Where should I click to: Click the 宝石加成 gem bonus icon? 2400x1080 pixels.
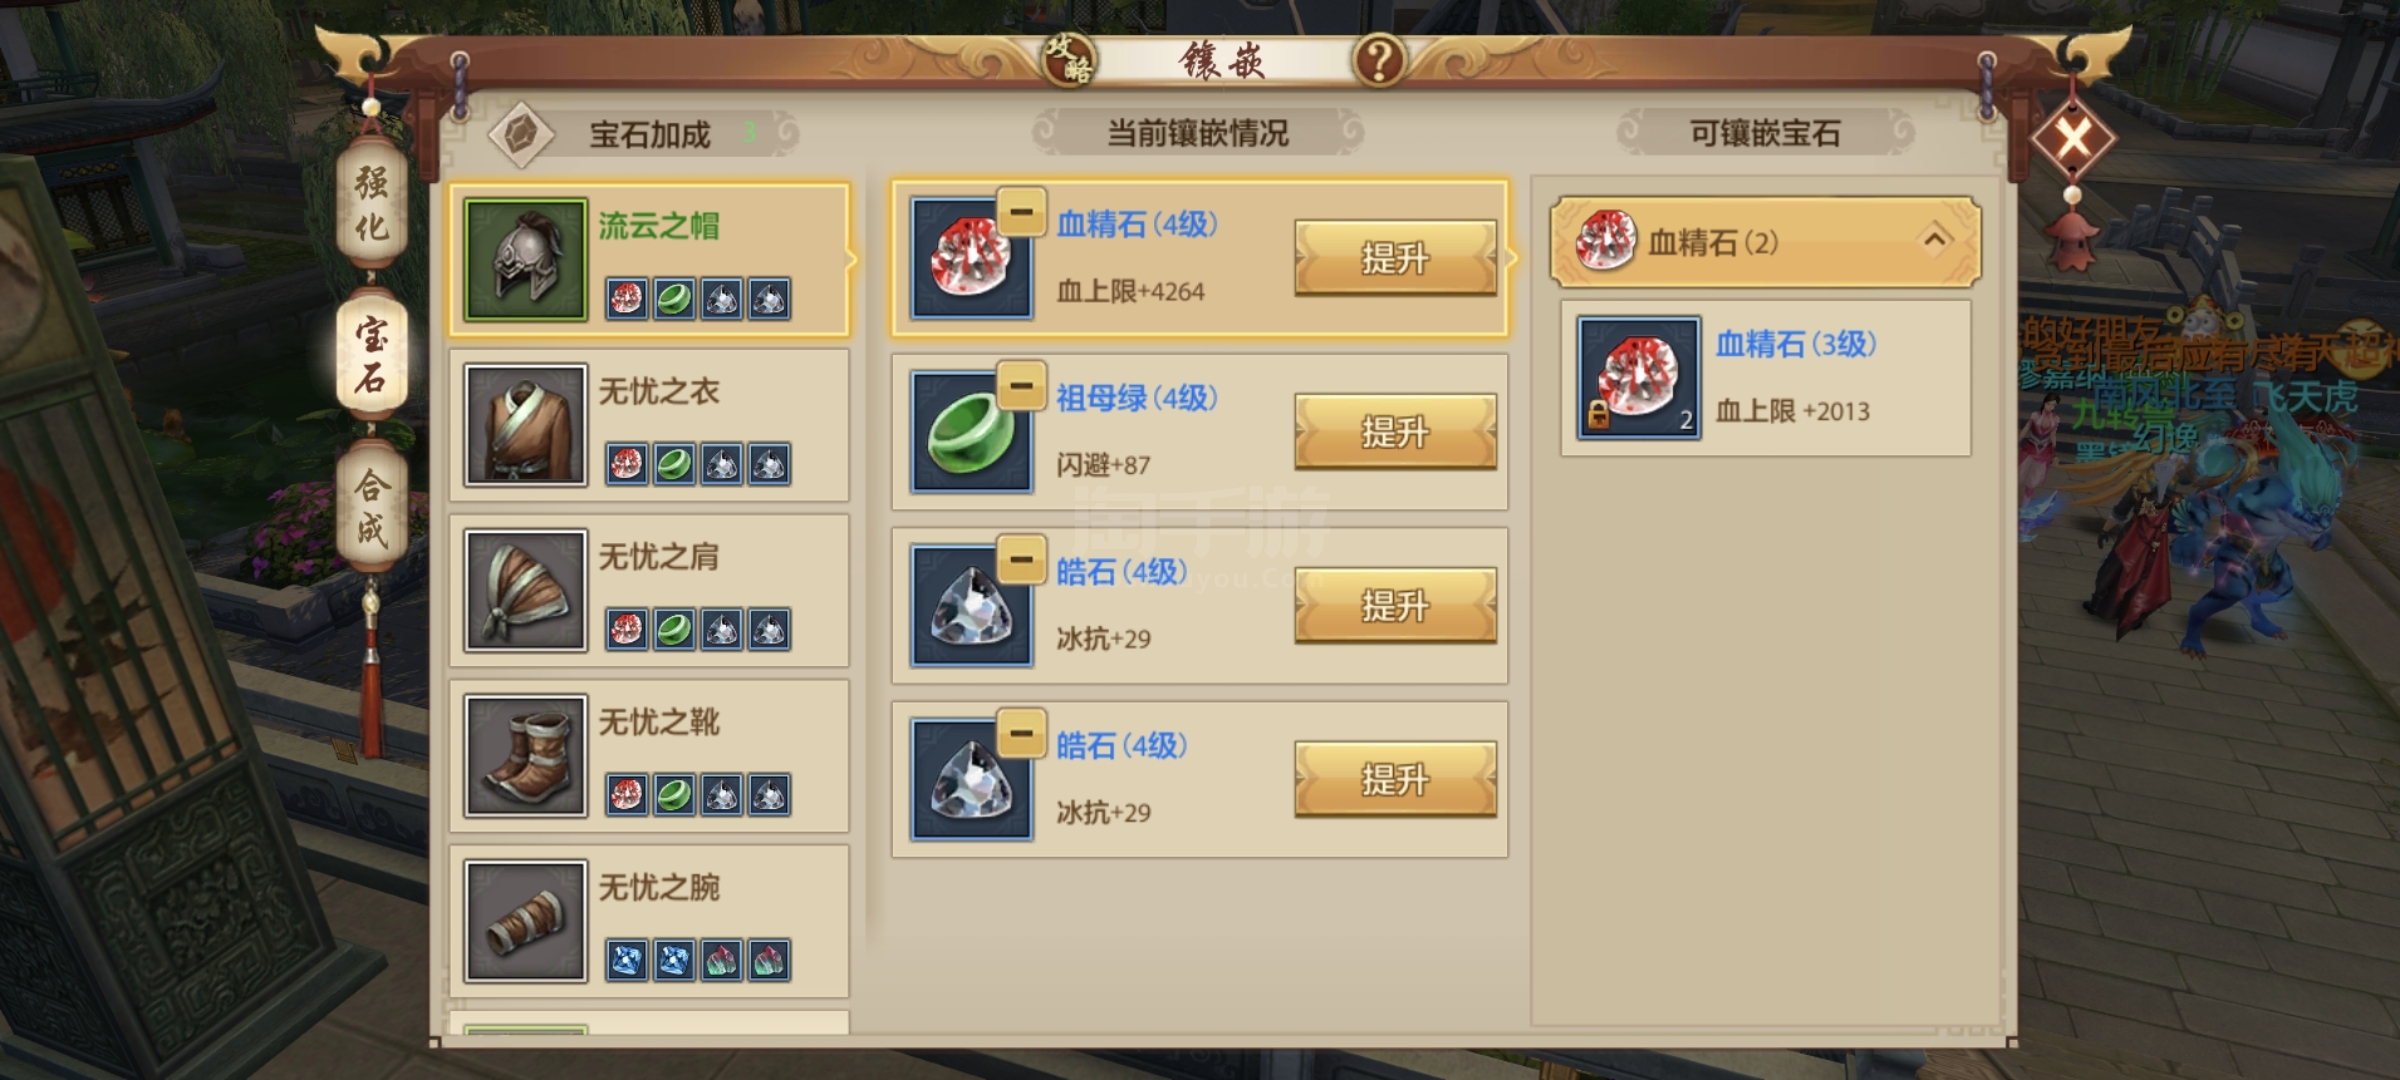[521, 134]
